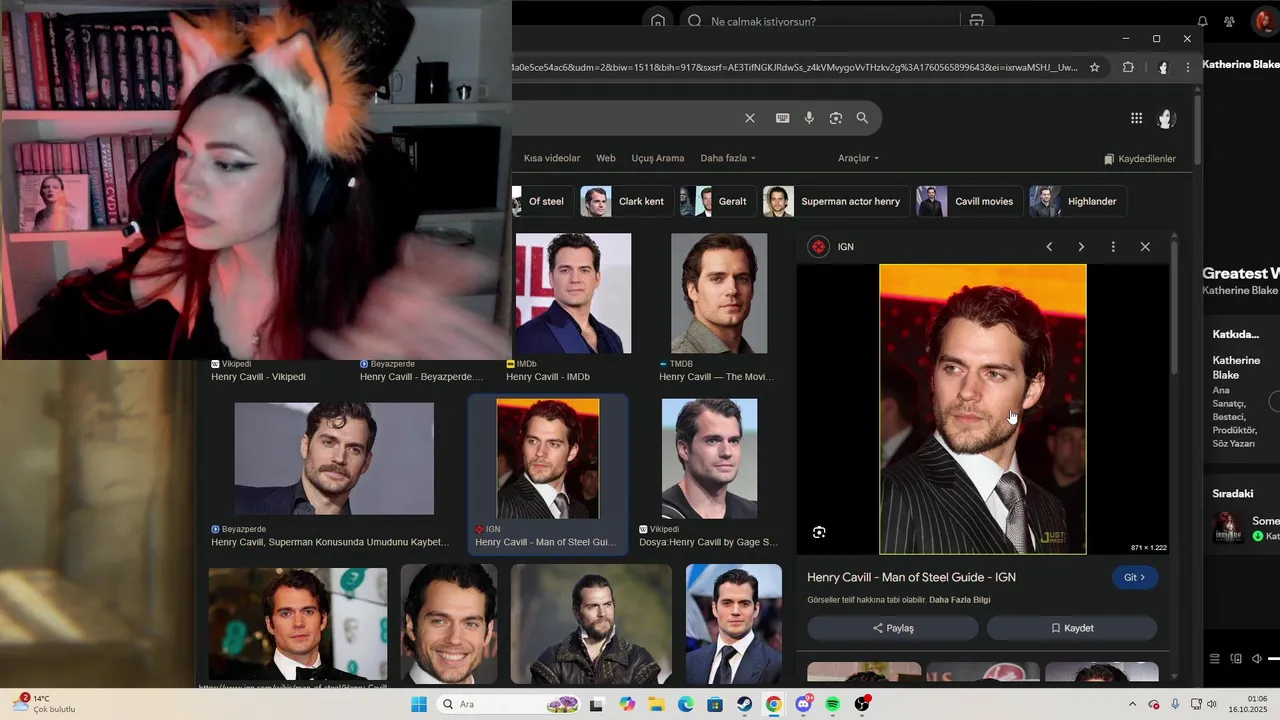
Task: Share the image with Paylaş button
Action: (x=893, y=628)
